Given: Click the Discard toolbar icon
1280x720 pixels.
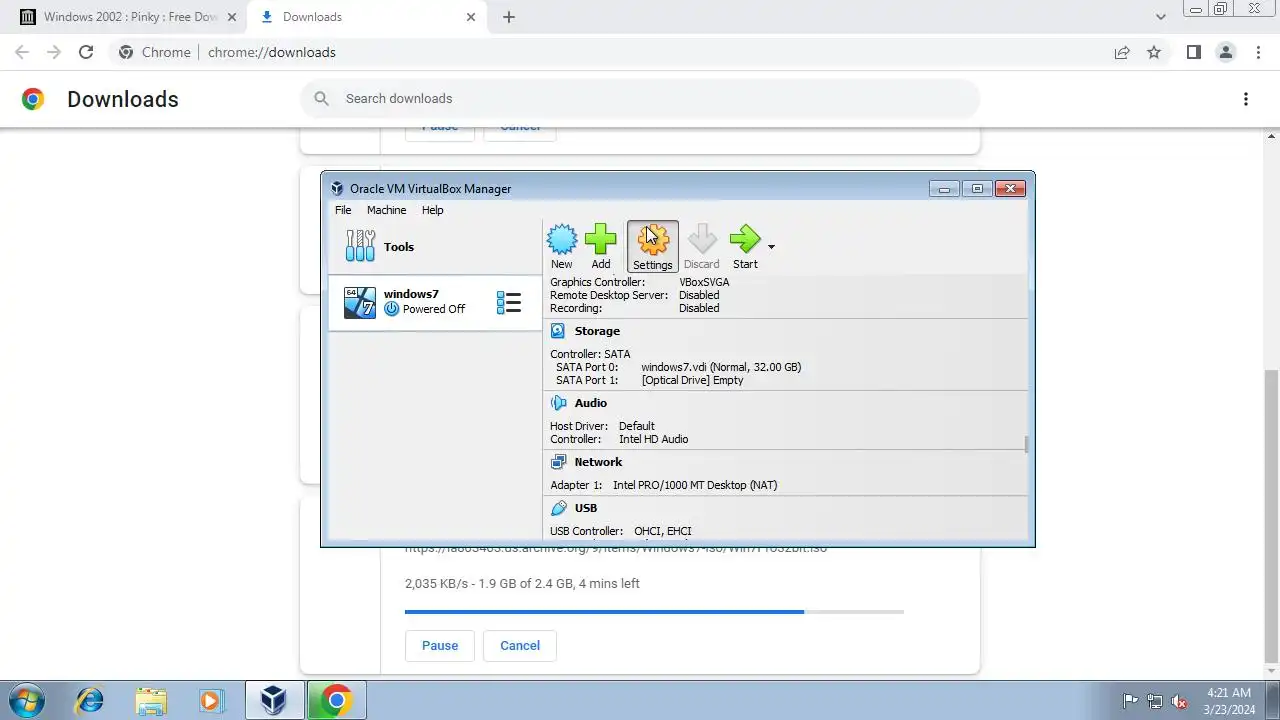Looking at the screenshot, I should pos(701,247).
